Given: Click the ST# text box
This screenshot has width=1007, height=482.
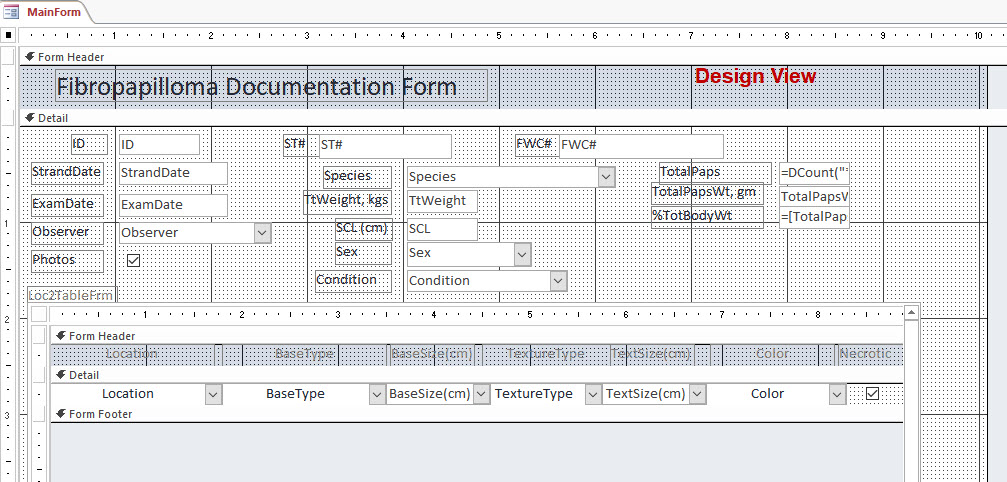Looking at the screenshot, I should click(385, 146).
